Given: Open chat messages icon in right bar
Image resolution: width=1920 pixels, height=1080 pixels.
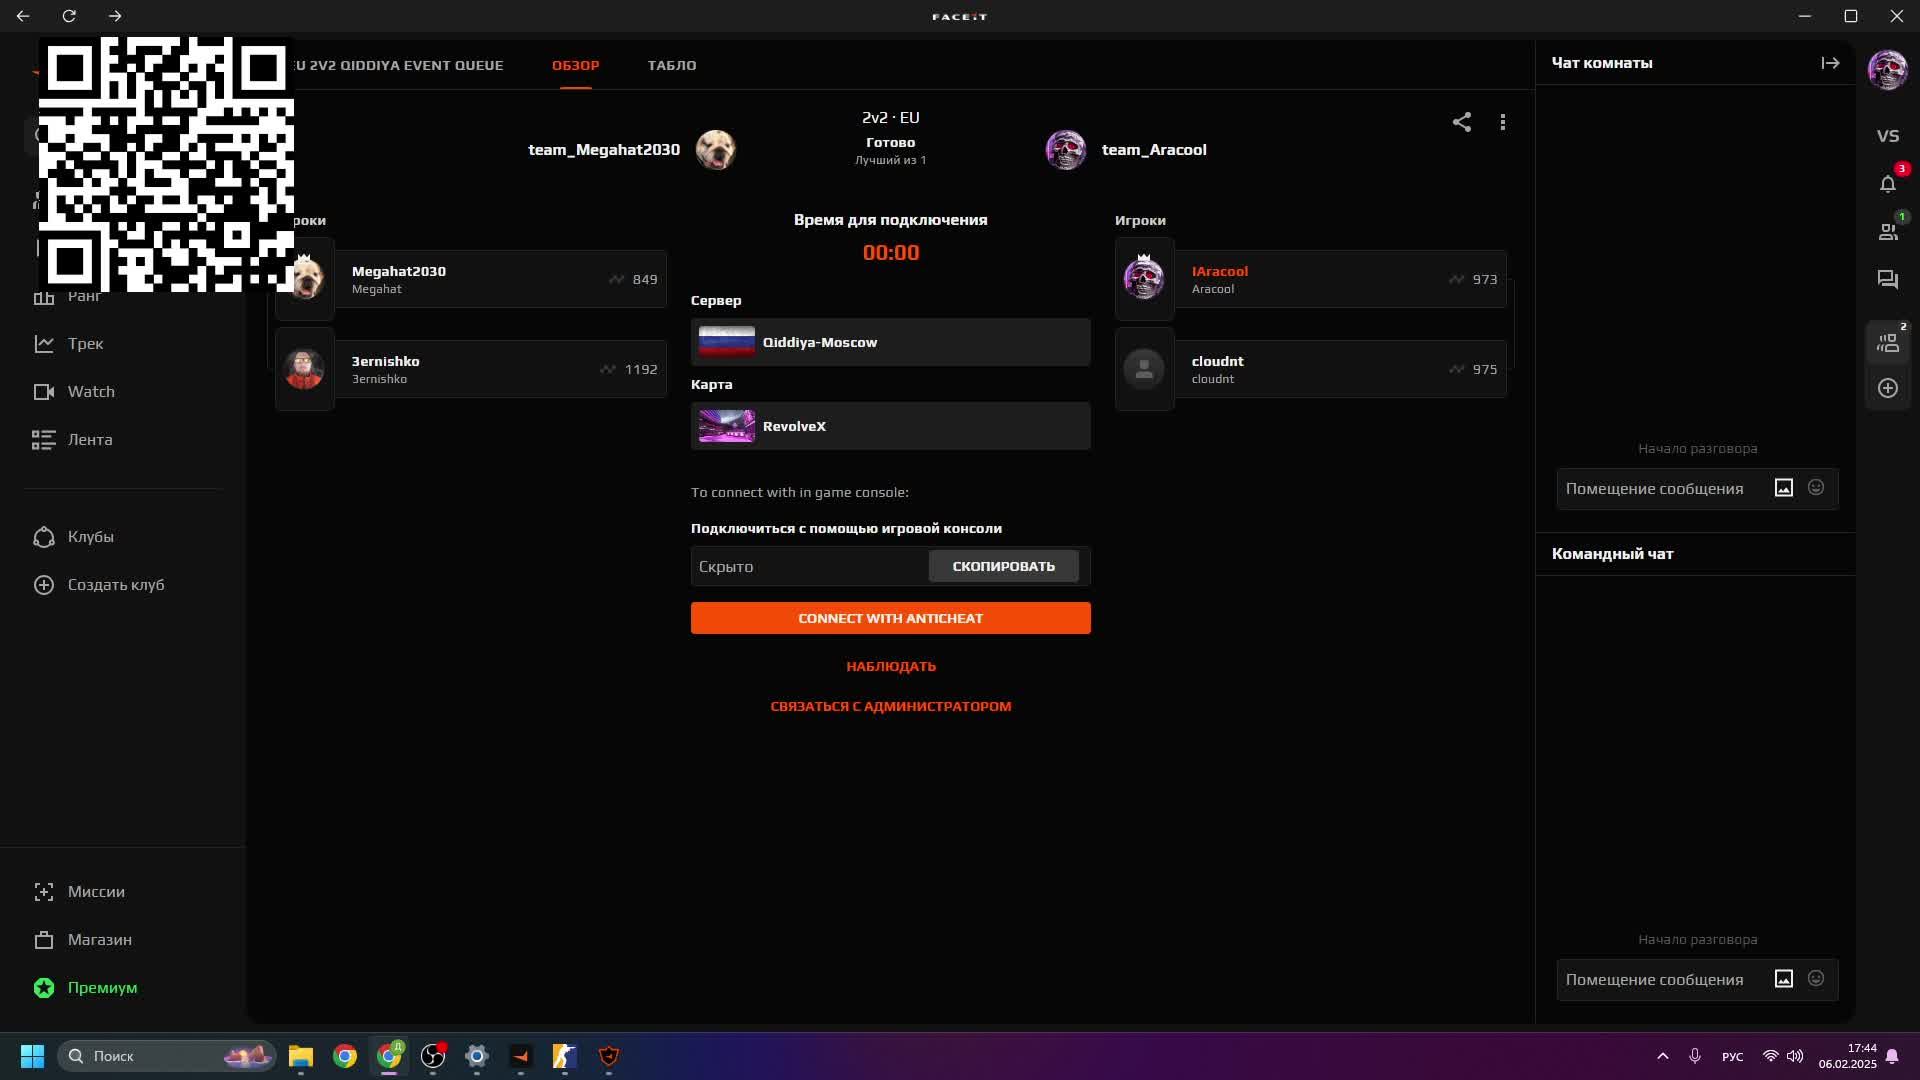Looking at the screenshot, I should pos(1887,280).
